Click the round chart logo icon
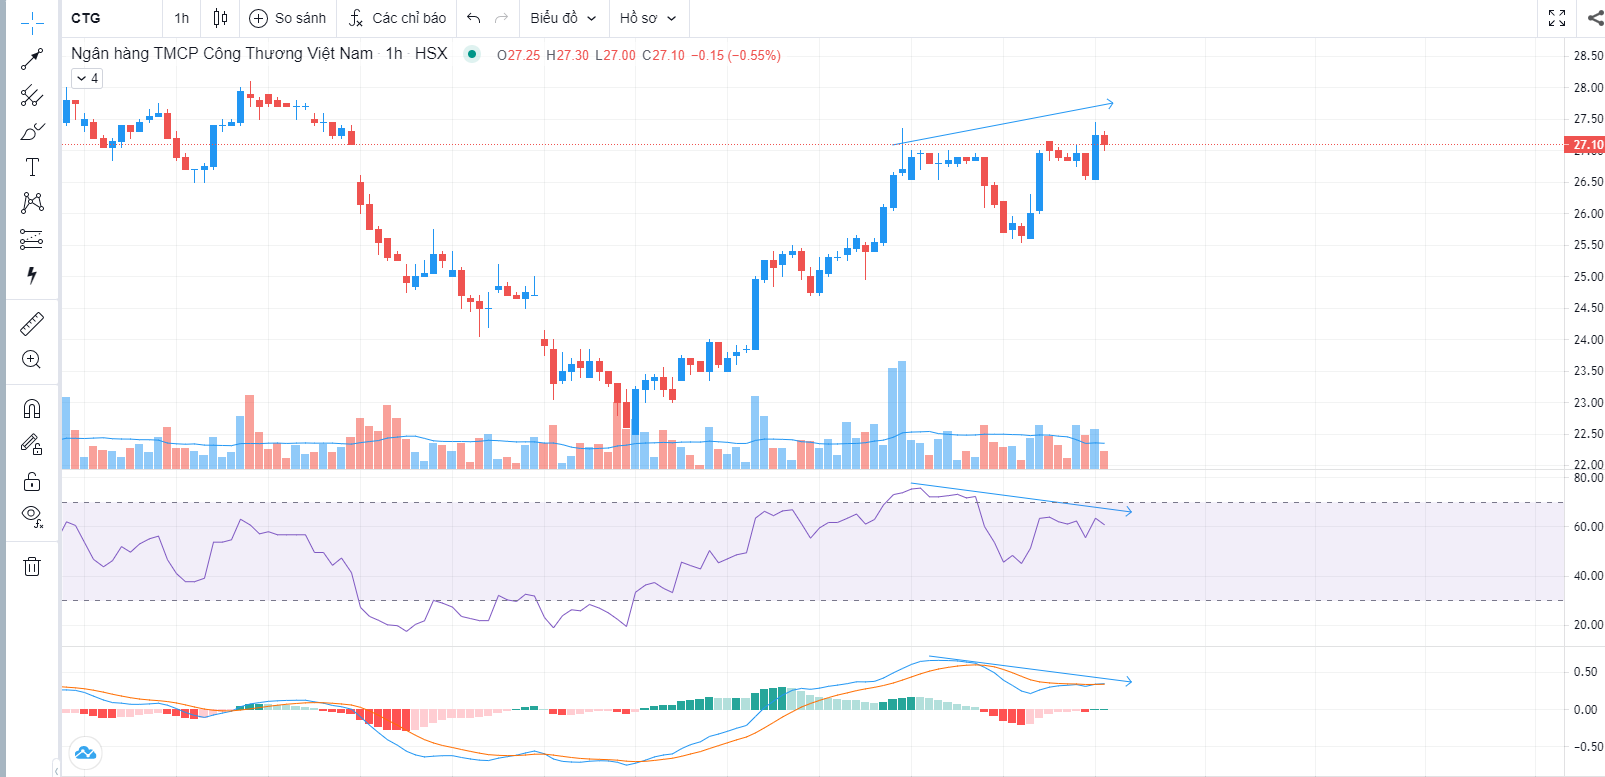1605x777 pixels. pyautogui.click(x=85, y=752)
